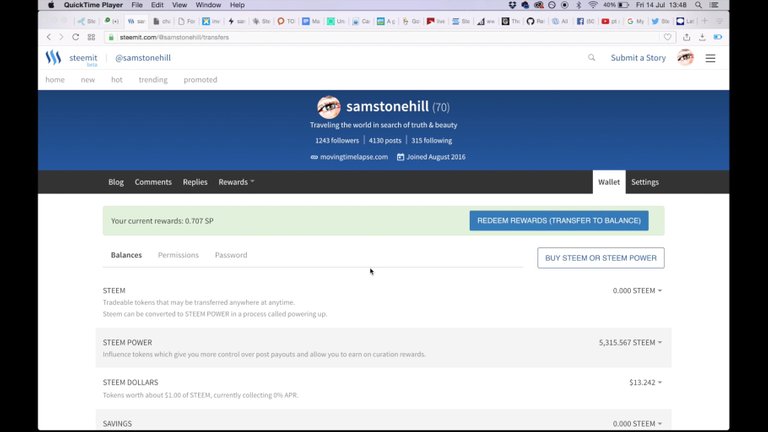This screenshot has width=768, height=432.
Task: Switch to the YouTube tab
Action: [x=610, y=21]
